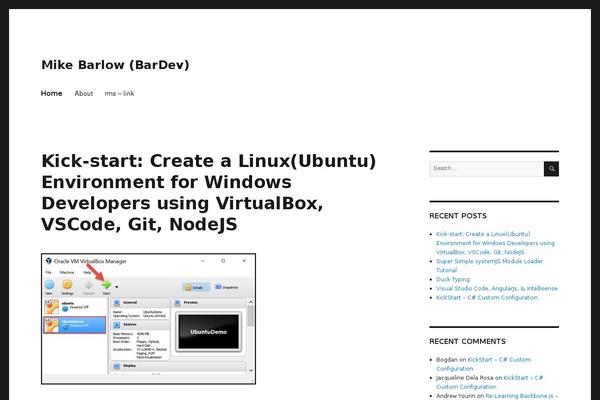Go to the Home menu item

52,93
